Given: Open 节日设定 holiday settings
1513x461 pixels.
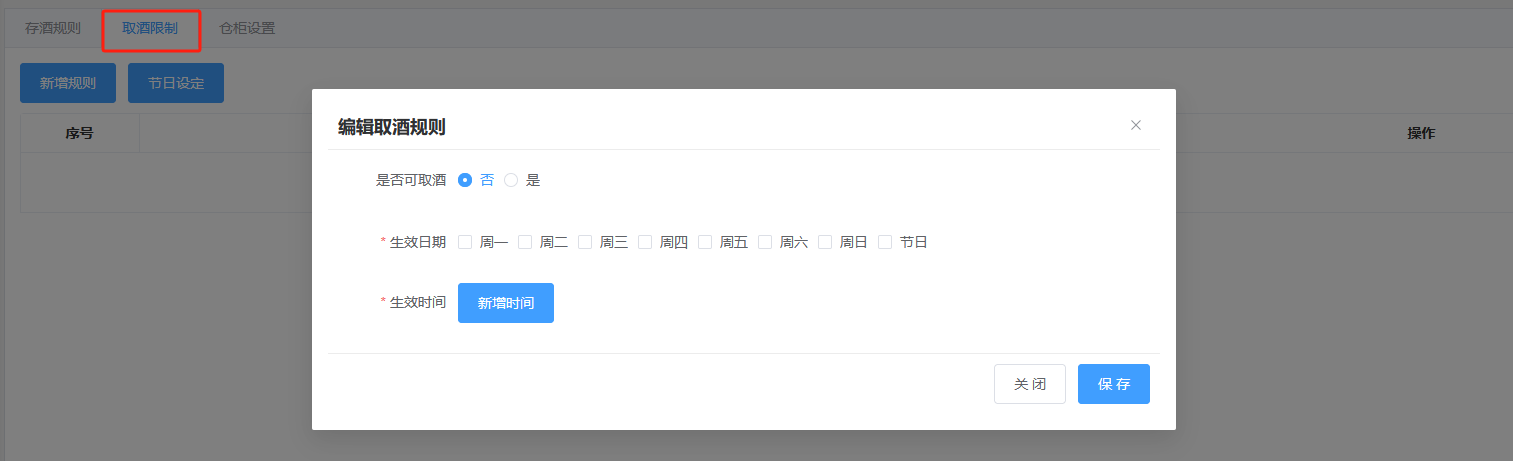Looking at the screenshot, I should click(176, 83).
